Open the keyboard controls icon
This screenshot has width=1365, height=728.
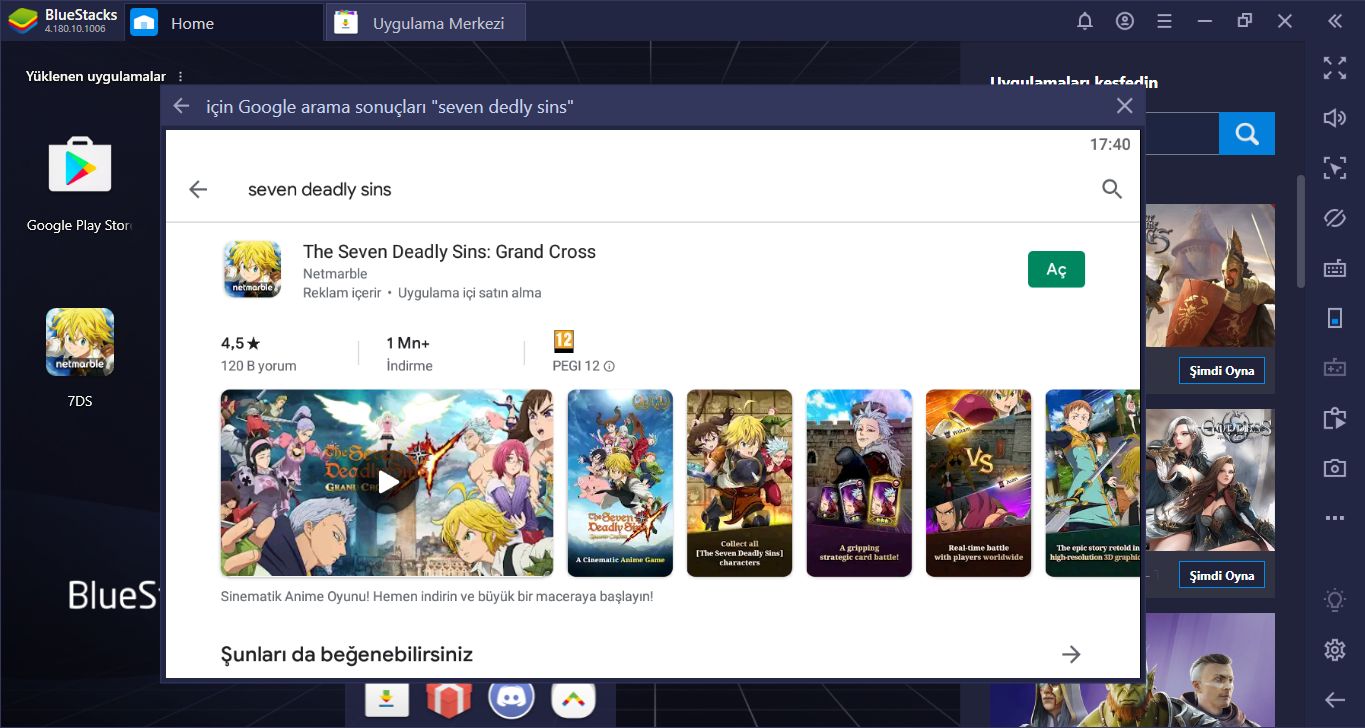click(x=1335, y=268)
